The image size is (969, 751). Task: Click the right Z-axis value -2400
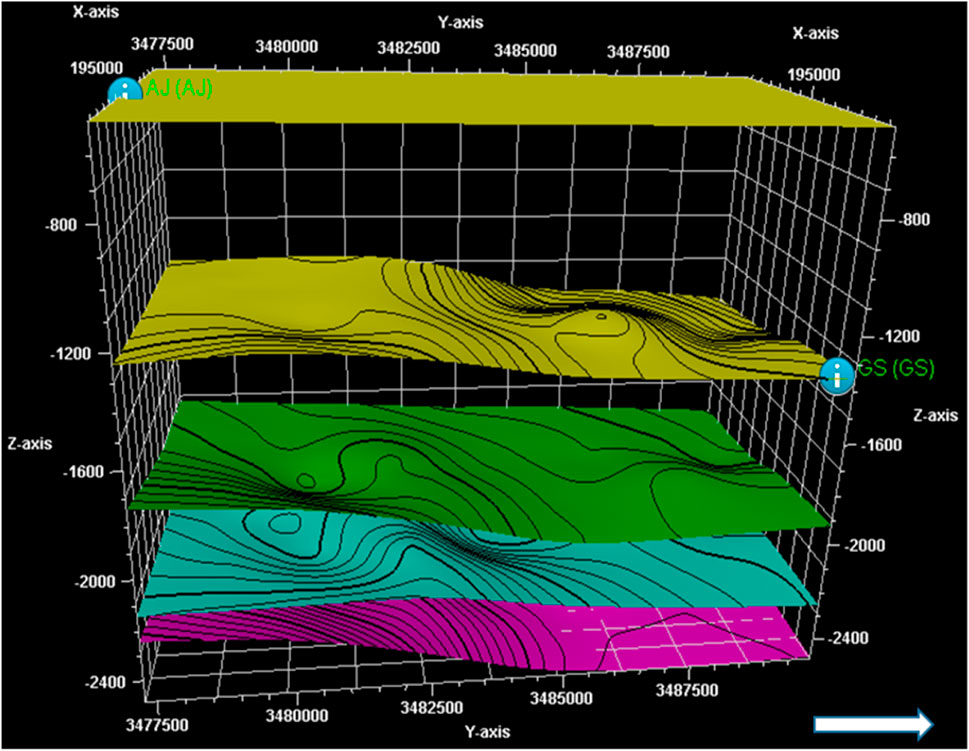847,638
